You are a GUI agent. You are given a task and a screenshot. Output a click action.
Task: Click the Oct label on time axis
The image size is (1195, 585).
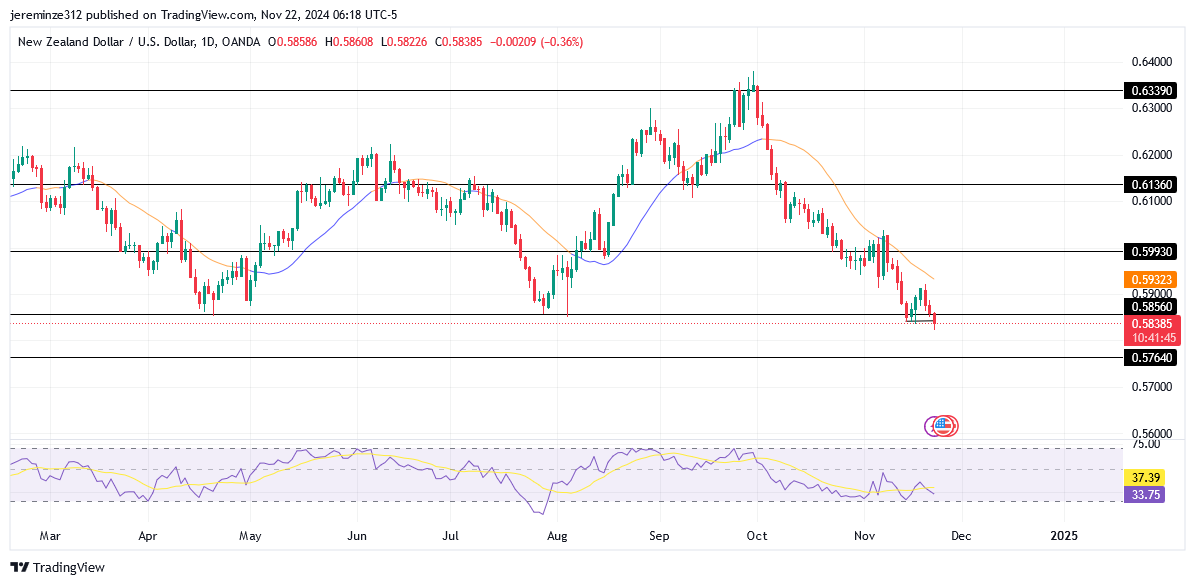point(758,536)
